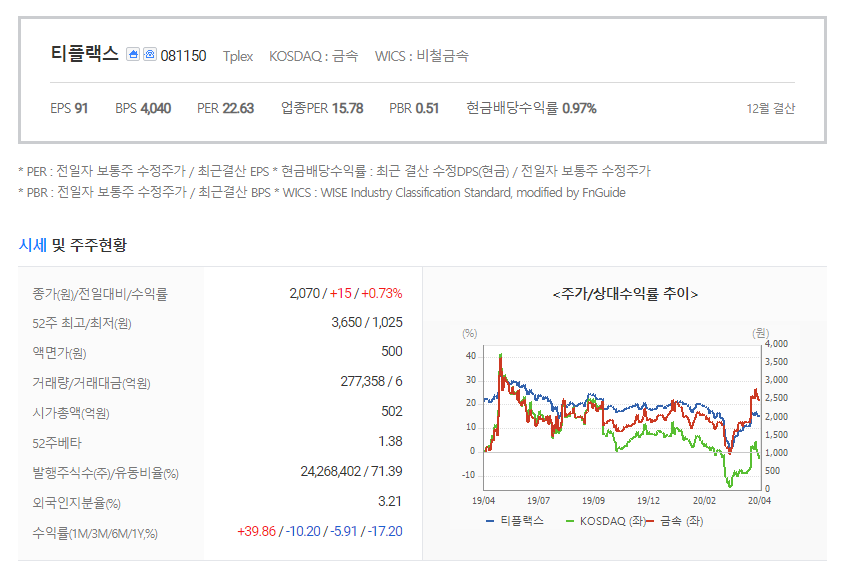845x561 pixels.
Task: Click the 발행주식수(주)/유동비율(%) row label
Action: [x=105, y=474]
